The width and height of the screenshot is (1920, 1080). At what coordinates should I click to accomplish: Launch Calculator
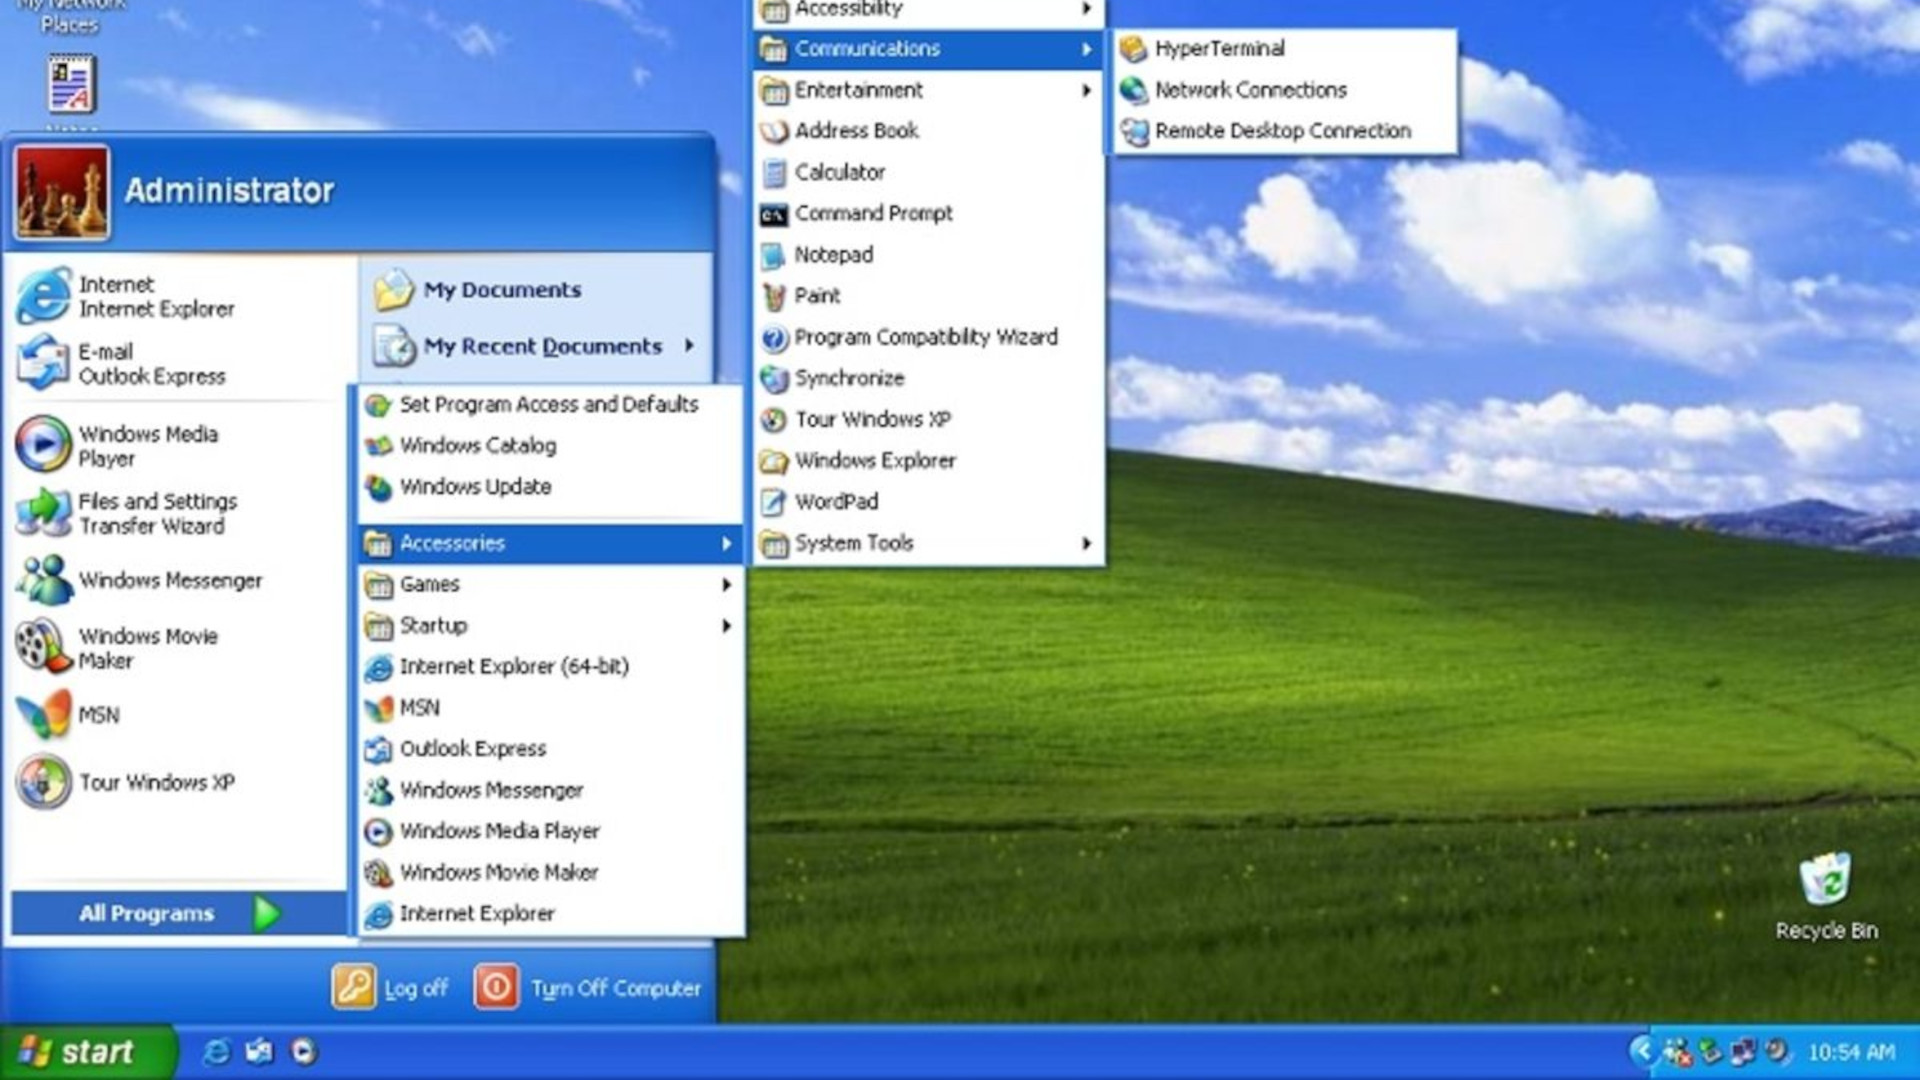click(x=838, y=172)
